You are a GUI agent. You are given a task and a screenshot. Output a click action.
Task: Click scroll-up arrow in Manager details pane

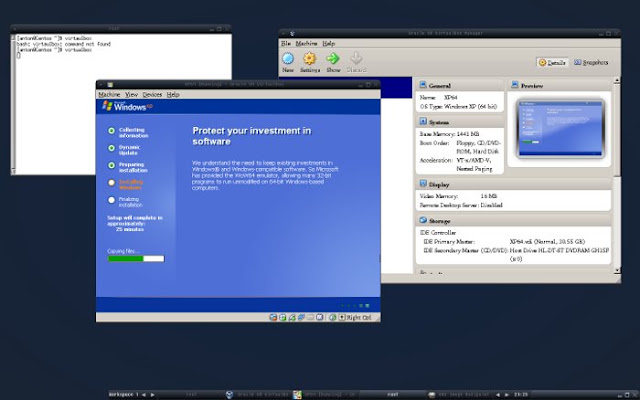coord(617,80)
